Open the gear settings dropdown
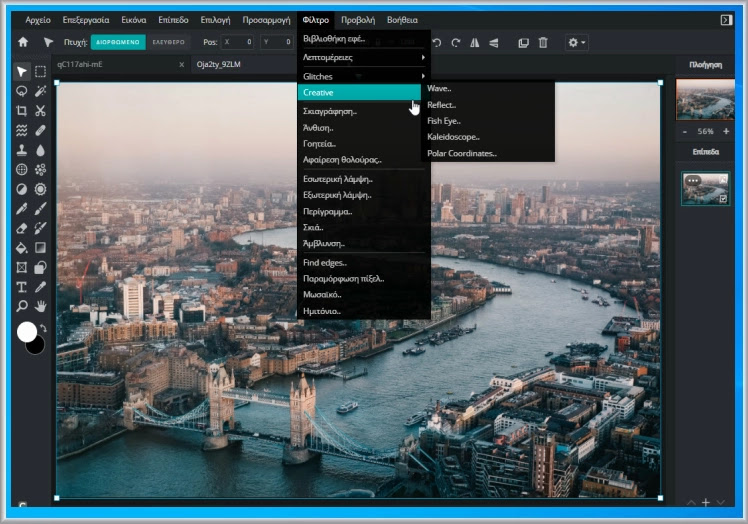 coord(576,42)
